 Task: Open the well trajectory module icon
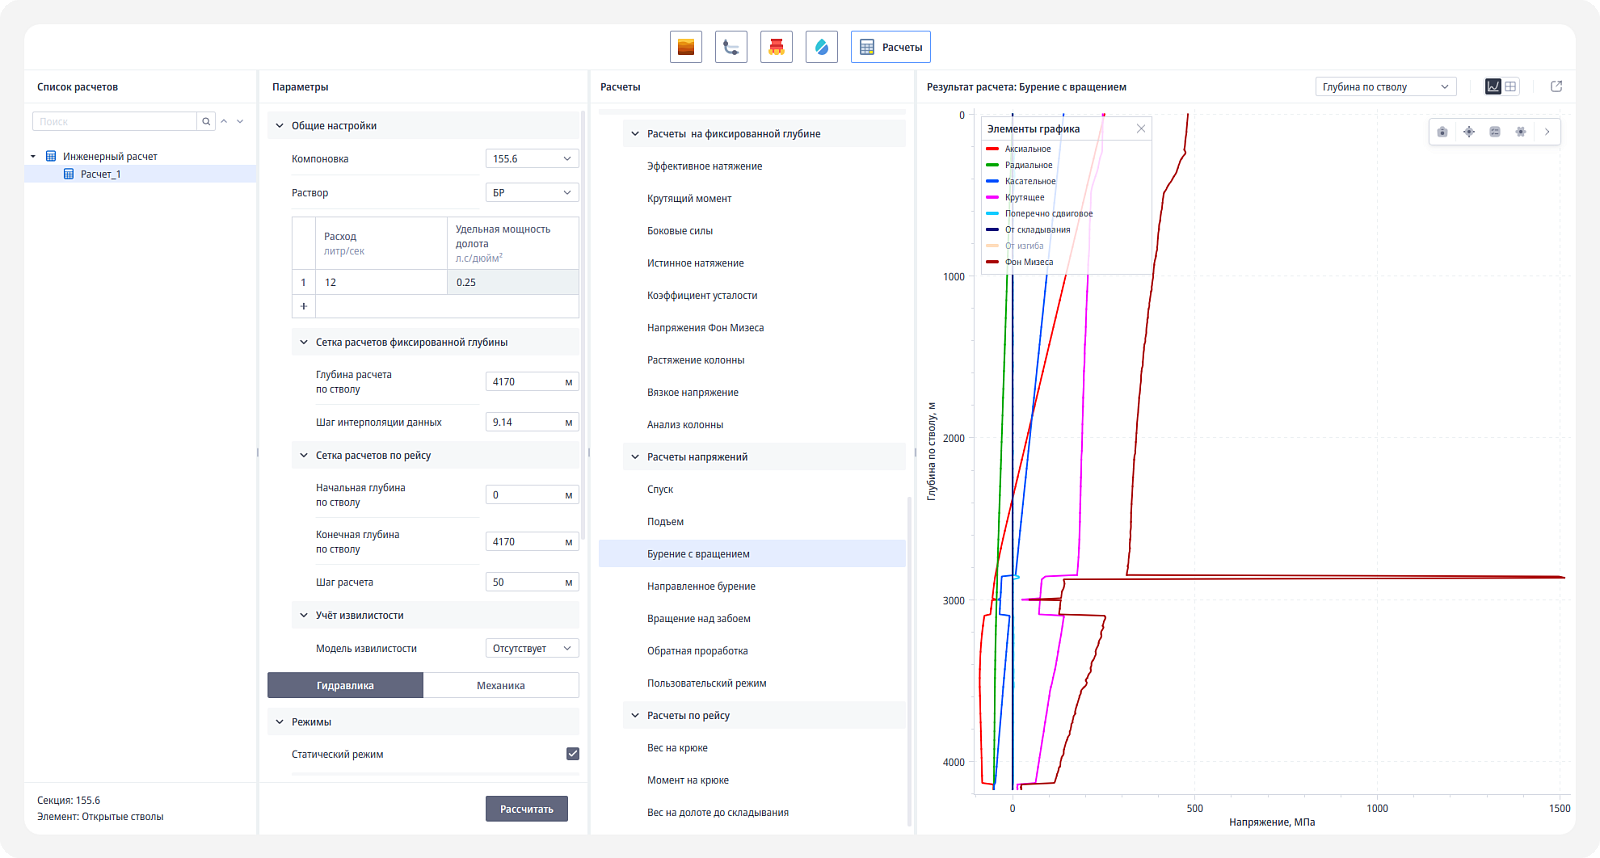pos(731,47)
